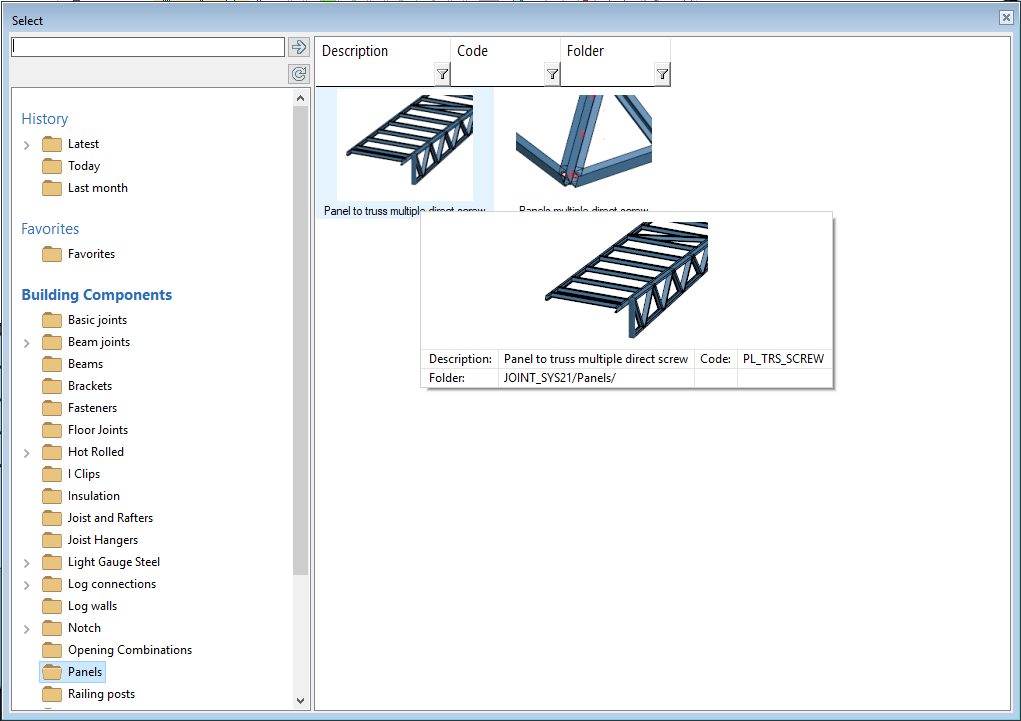The width and height of the screenshot is (1021, 721).
Task: Expand the Latest history folder
Action: pyautogui.click(x=27, y=145)
